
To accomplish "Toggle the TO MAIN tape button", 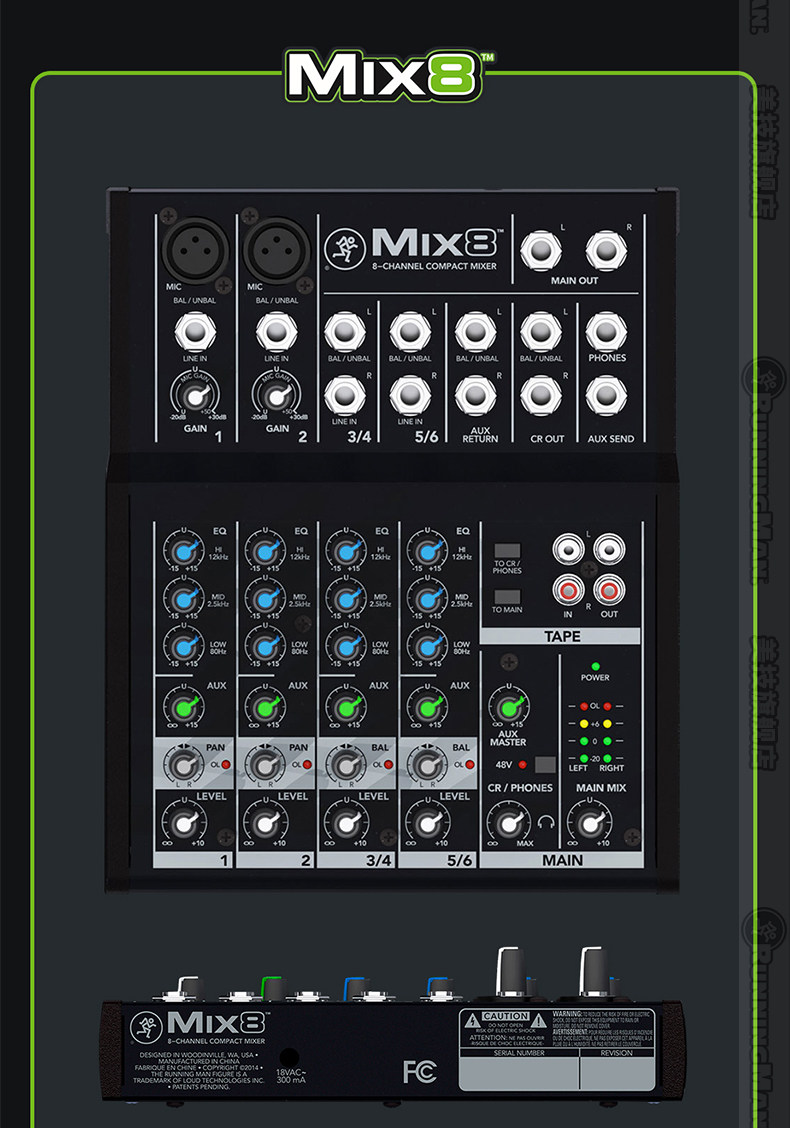I will coord(507,597).
